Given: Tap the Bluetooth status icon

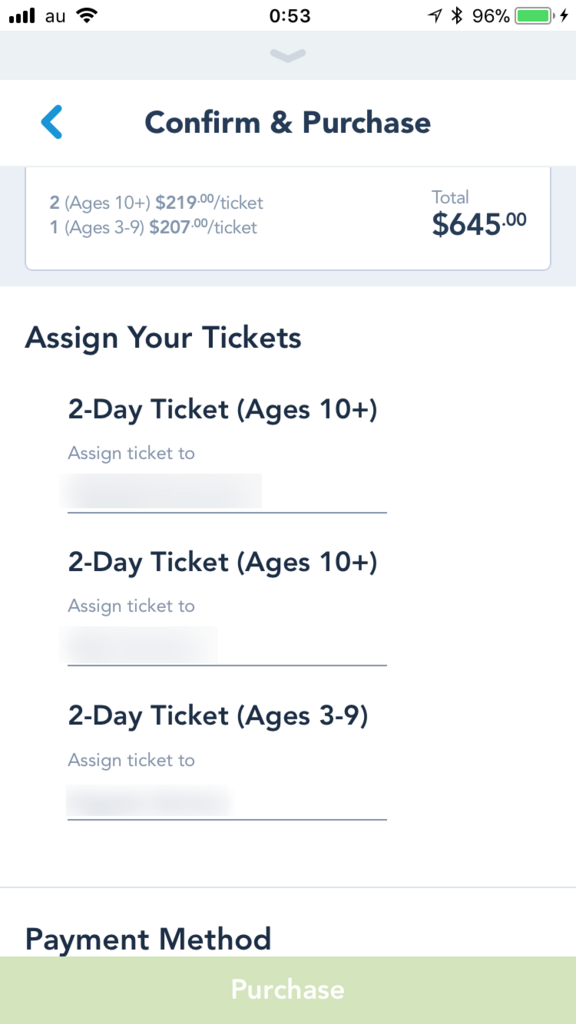Looking at the screenshot, I should tap(457, 16).
